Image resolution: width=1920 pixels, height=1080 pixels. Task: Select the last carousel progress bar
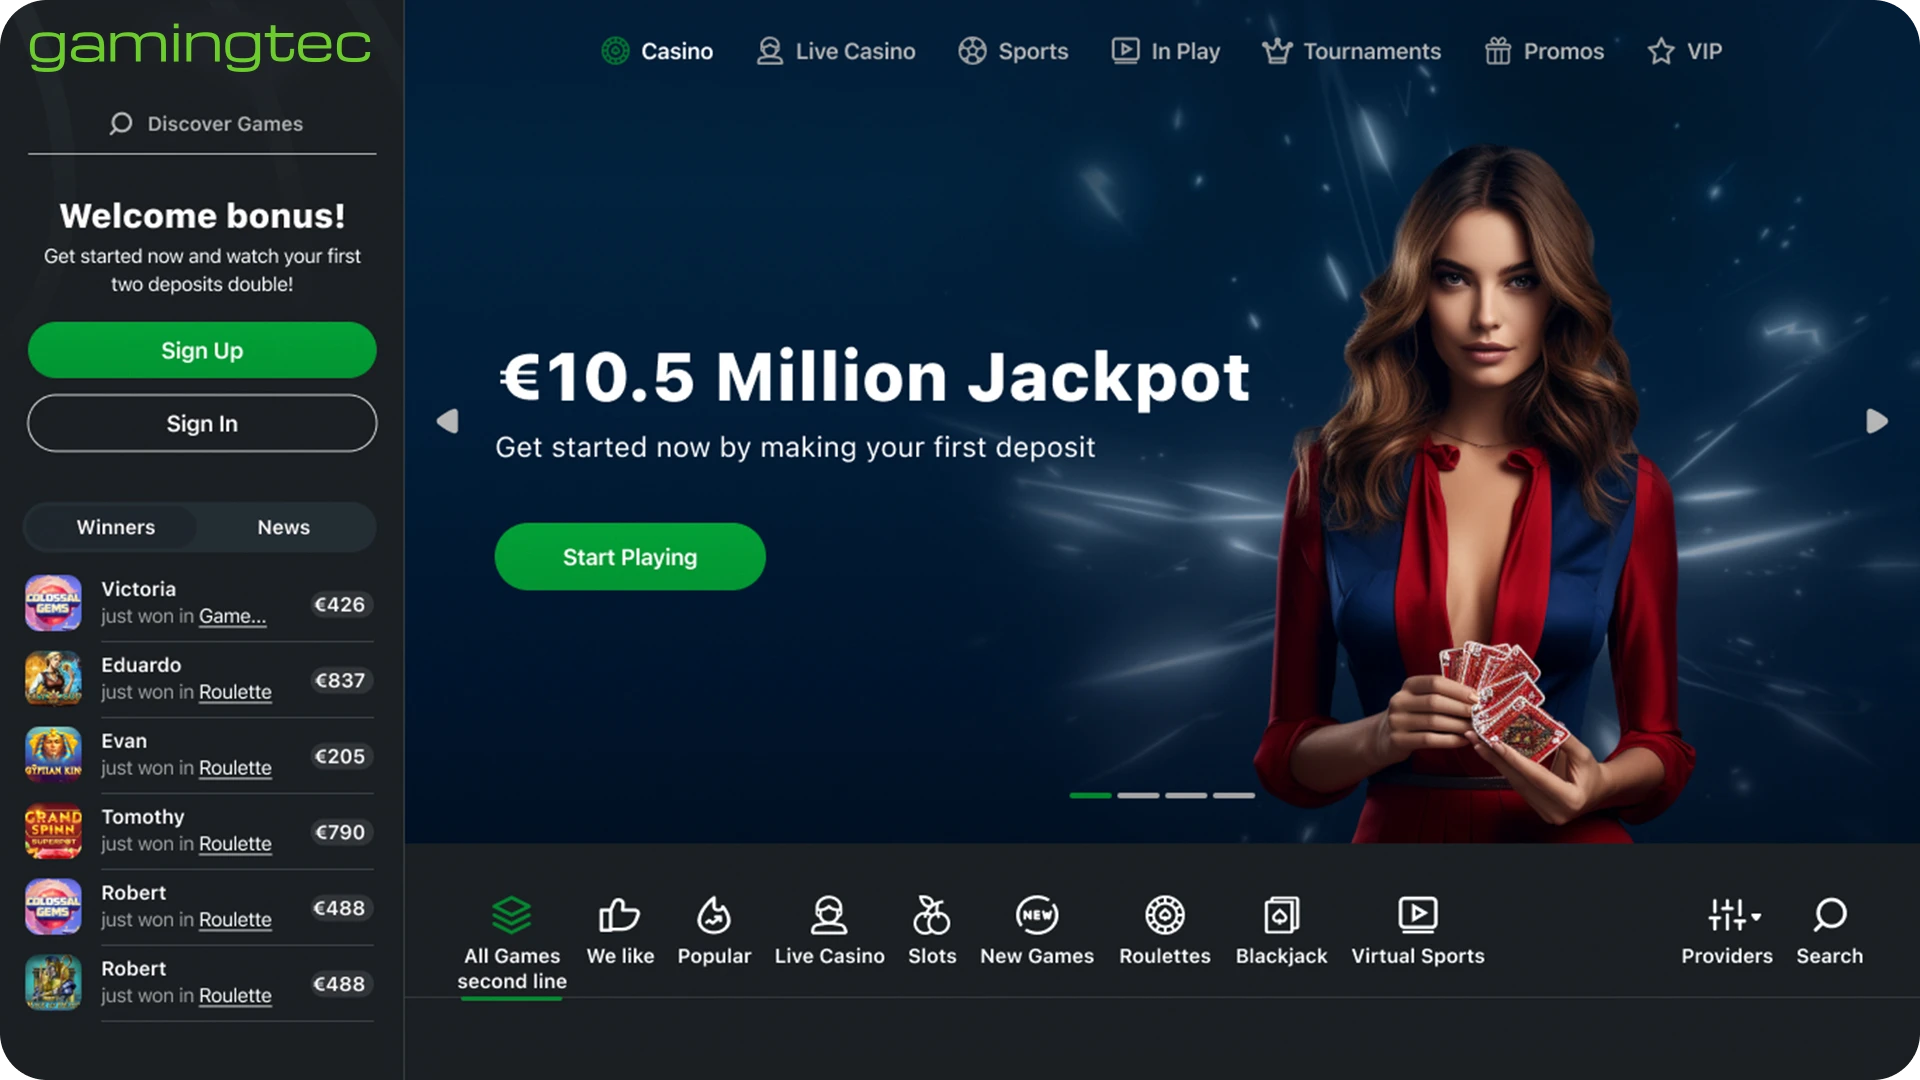click(1233, 795)
